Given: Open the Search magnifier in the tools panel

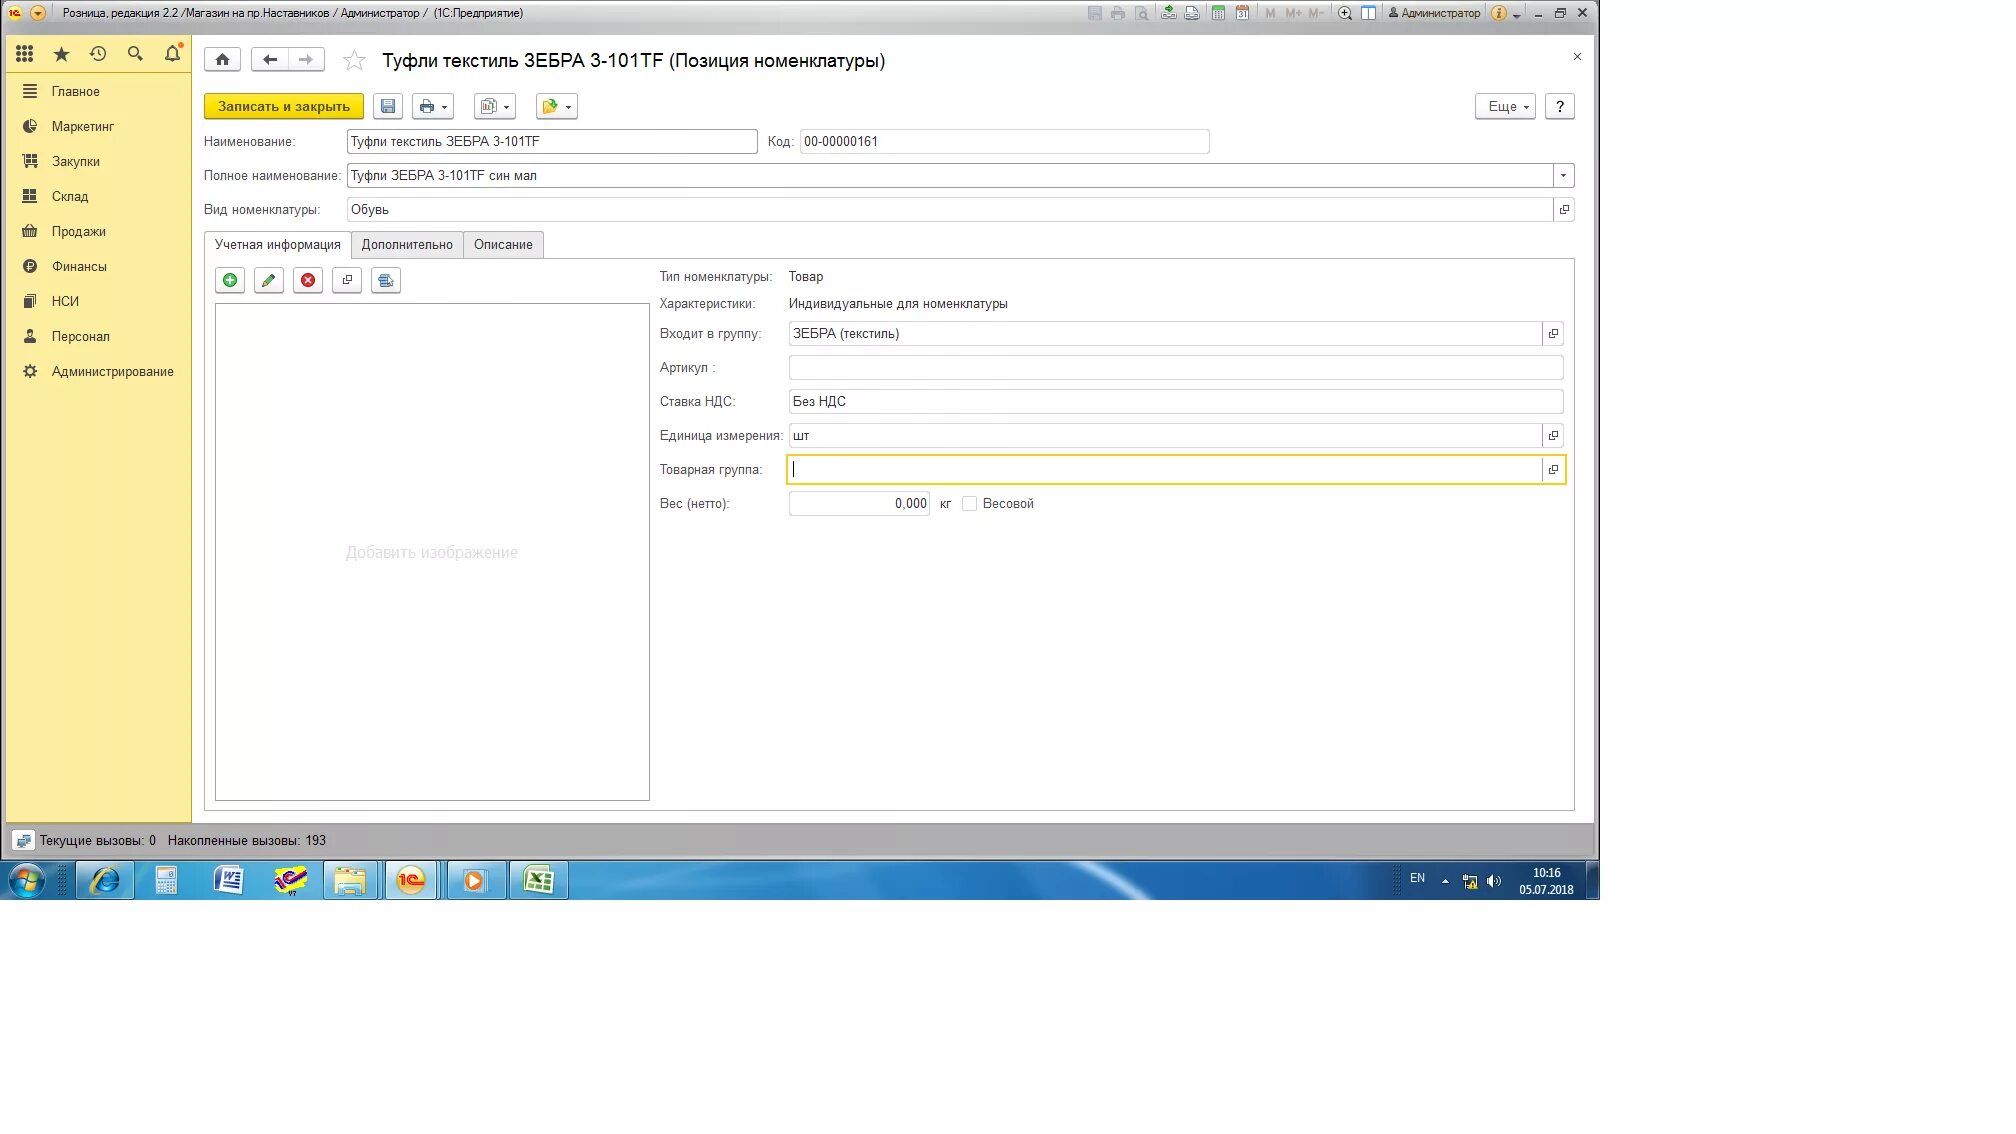Looking at the screenshot, I should 135,54.
